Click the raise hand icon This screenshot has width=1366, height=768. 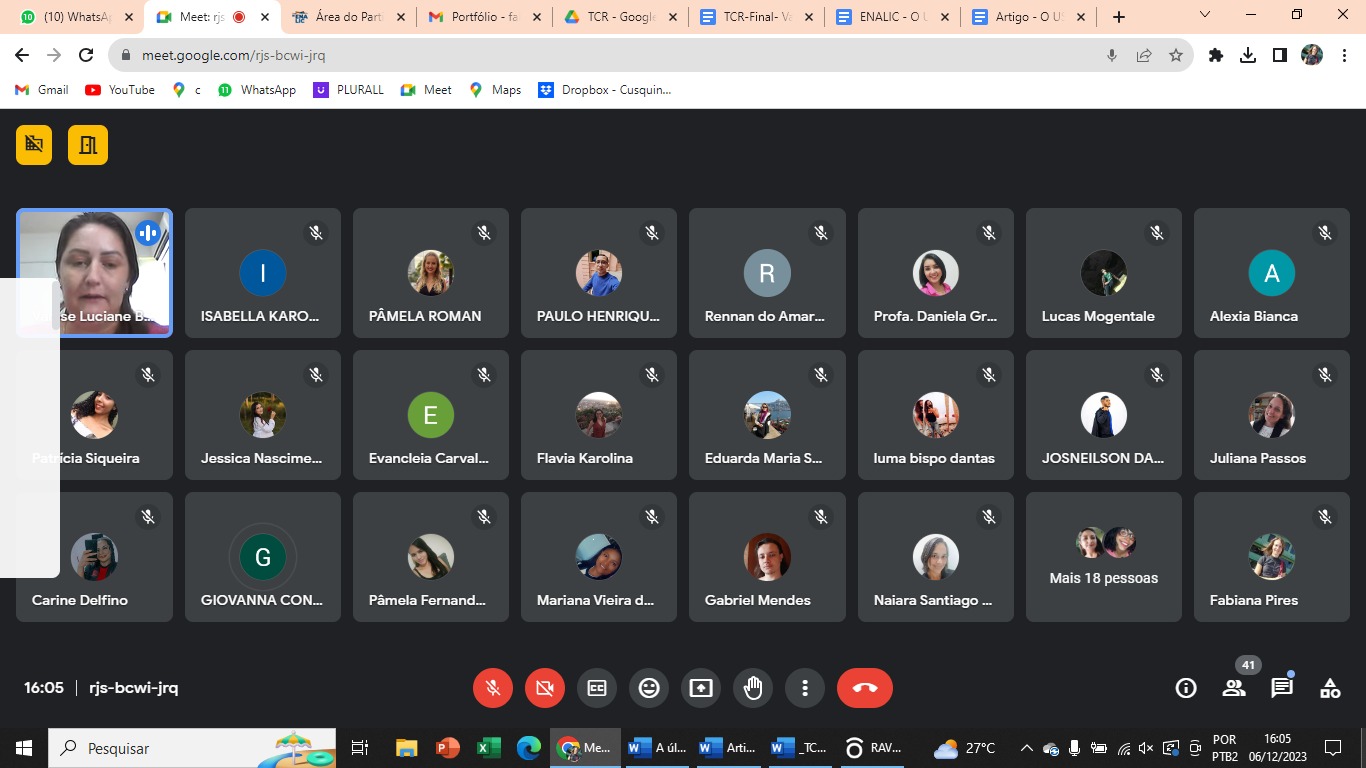point(753,688)
